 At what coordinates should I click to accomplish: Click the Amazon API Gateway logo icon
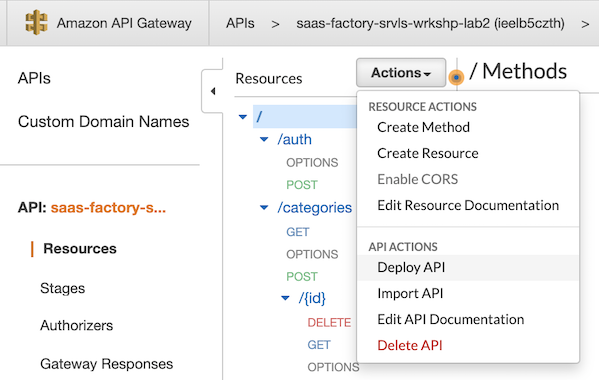[36, 23]
